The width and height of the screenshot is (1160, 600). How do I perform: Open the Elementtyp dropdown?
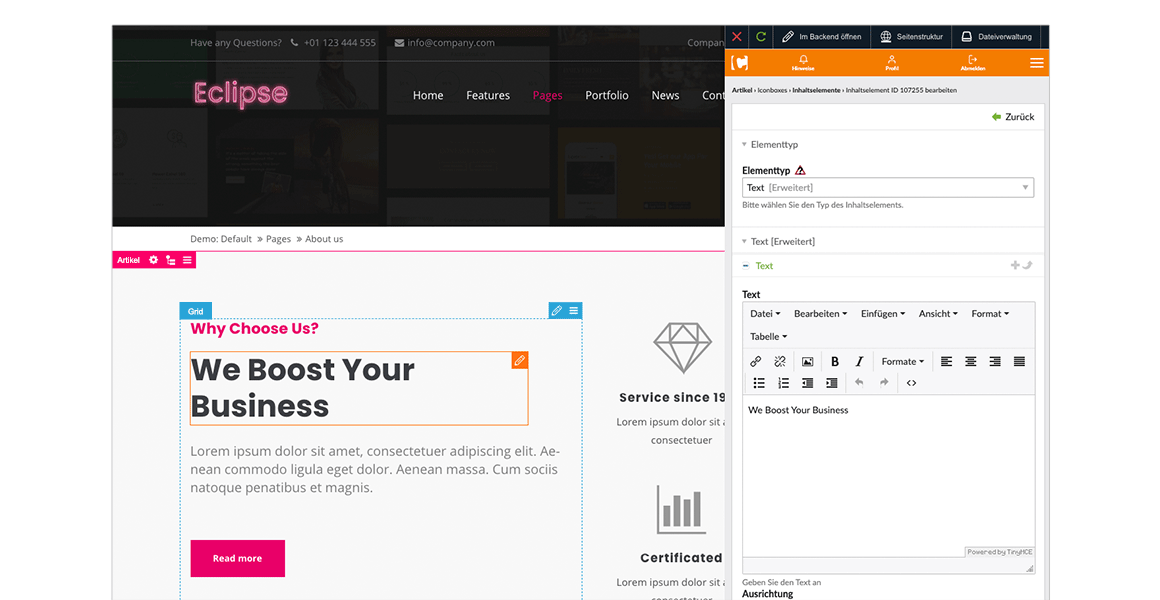(887, 188)
